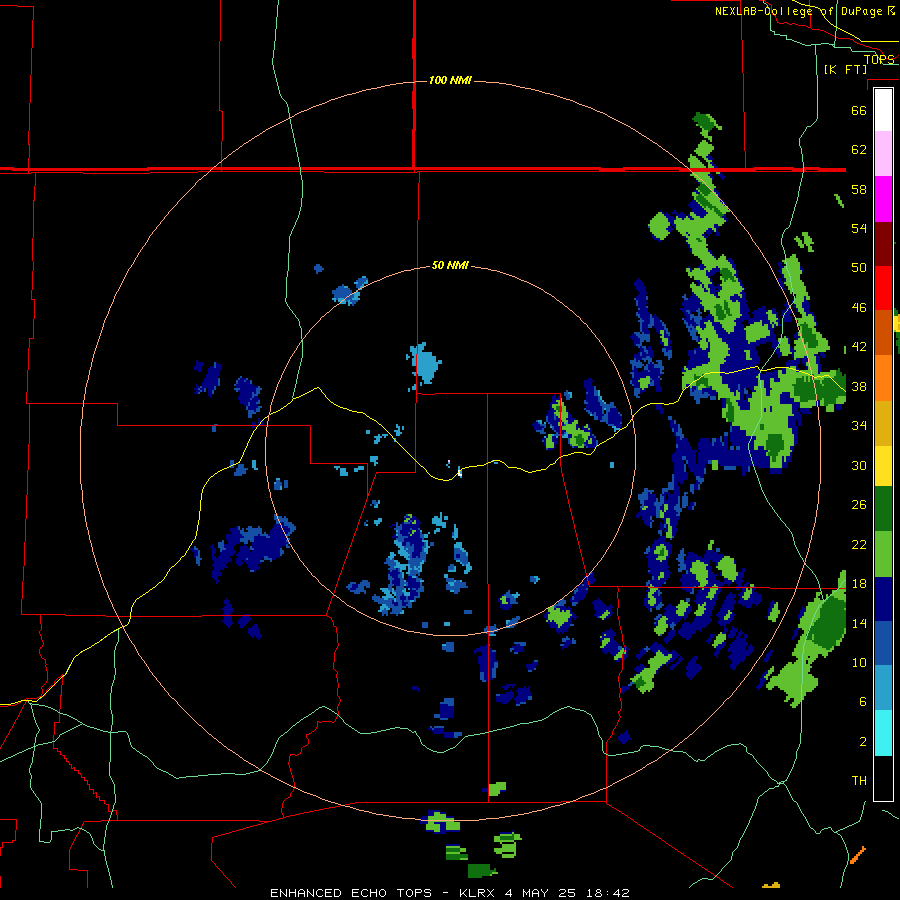Pick the yellow legend swatch near 30
This screenshot has width=900, height=900.
[x=883, y=465]
